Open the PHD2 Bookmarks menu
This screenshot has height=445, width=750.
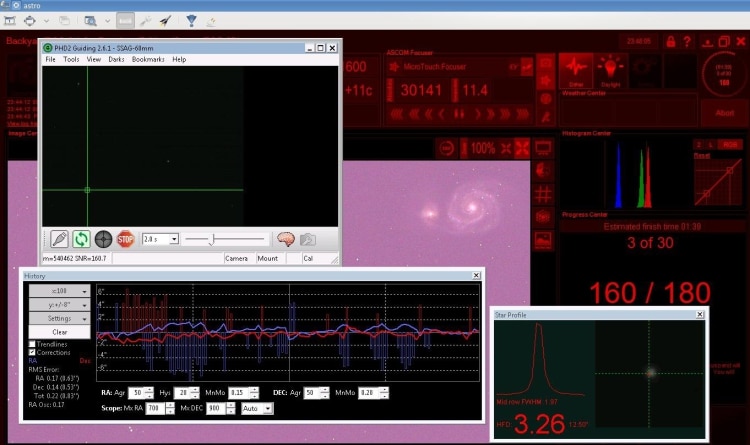point(148,59)
